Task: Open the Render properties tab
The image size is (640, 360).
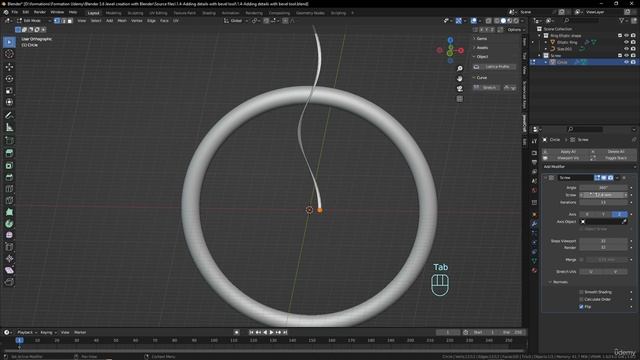Action: [534, 153]
